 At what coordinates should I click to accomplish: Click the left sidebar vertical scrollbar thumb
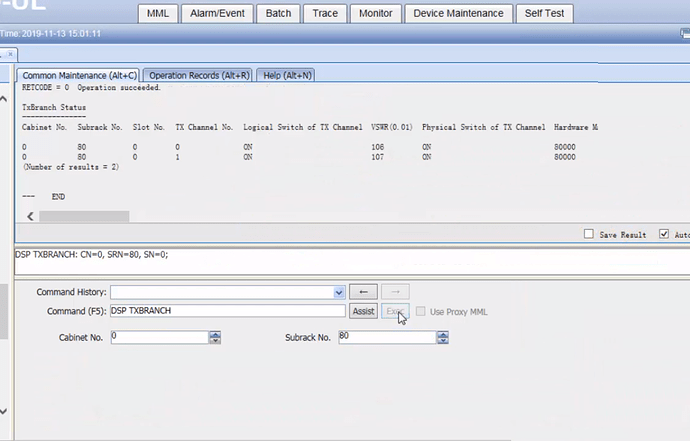[x=4, y=311]
